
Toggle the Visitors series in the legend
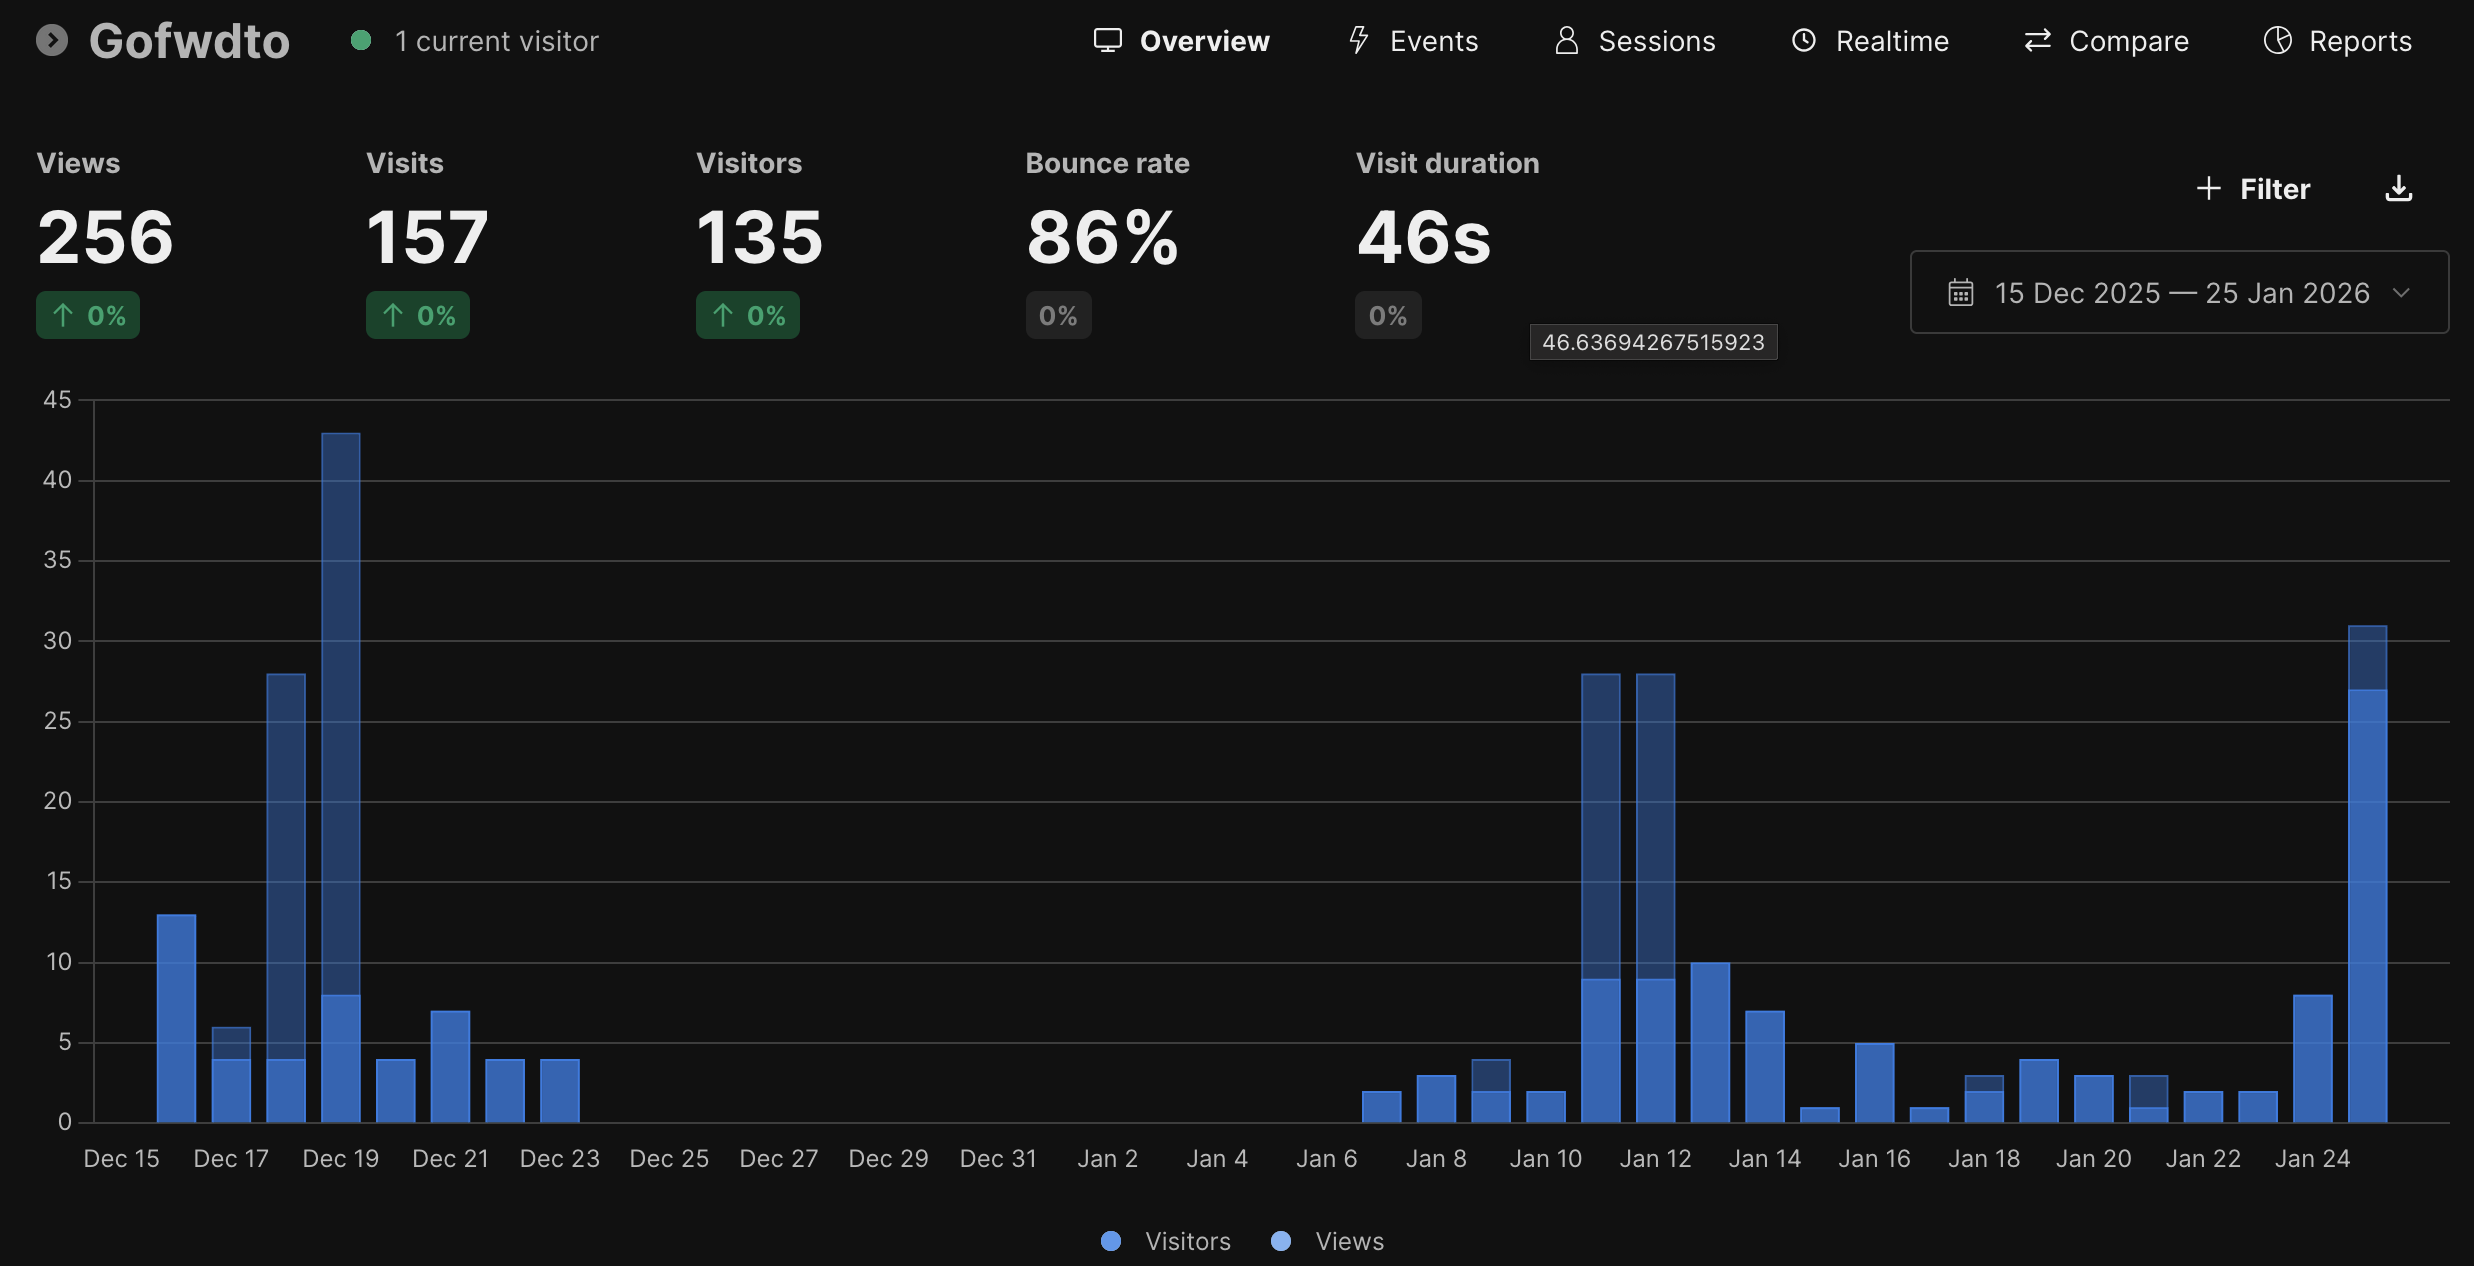tap(1165, 1240)
